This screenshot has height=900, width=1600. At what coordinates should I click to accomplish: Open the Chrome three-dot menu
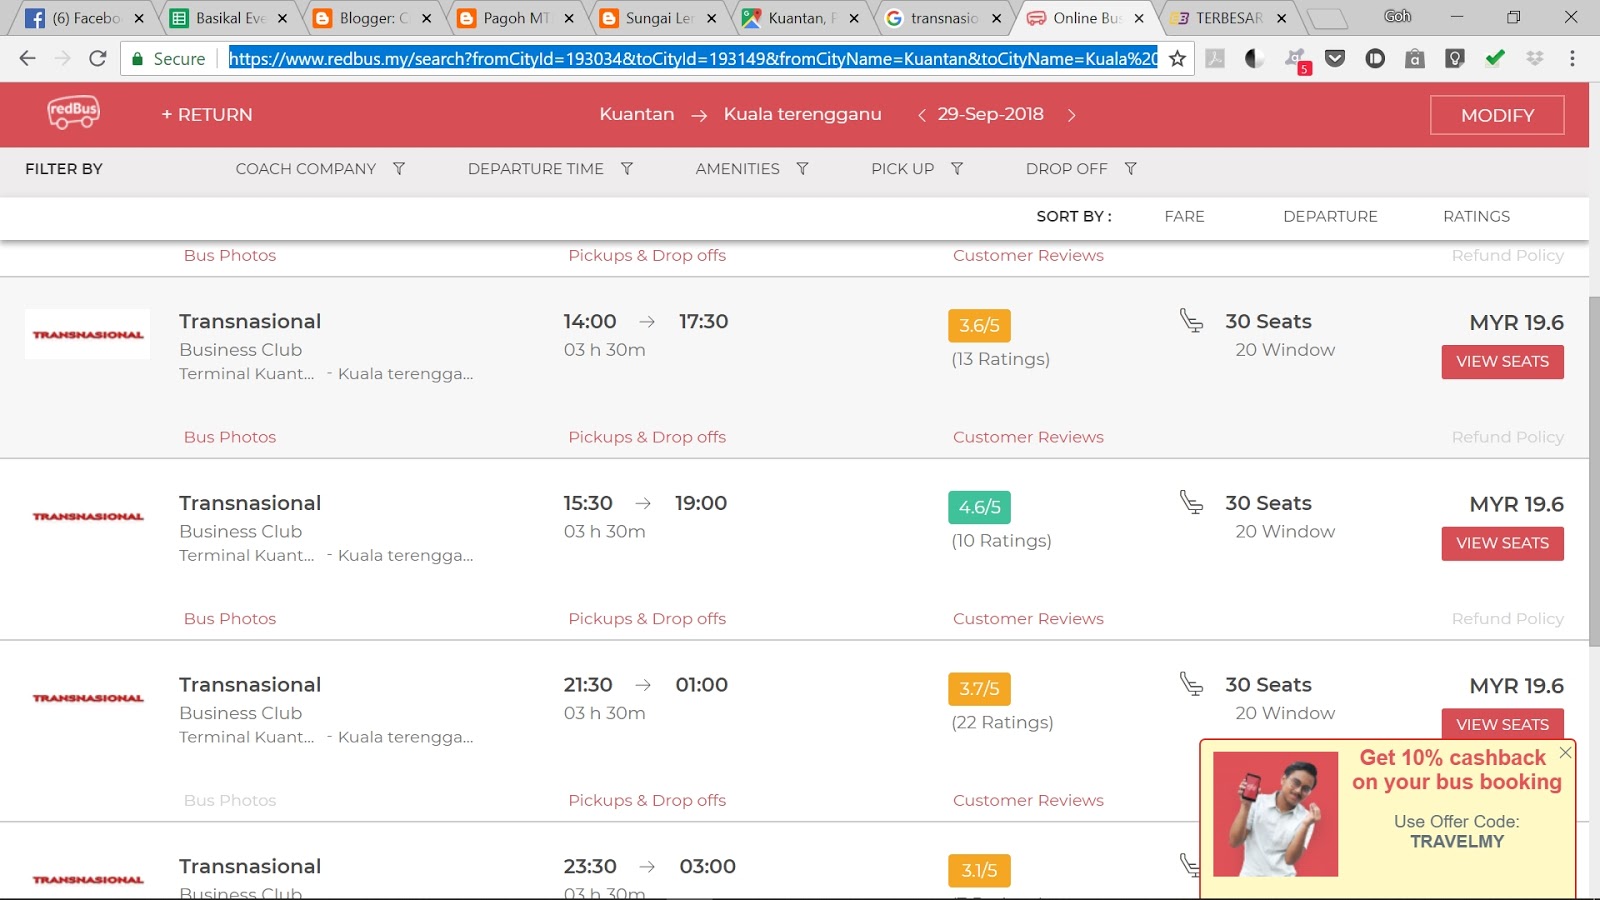pyautogui.click(x=1572, y=59)
